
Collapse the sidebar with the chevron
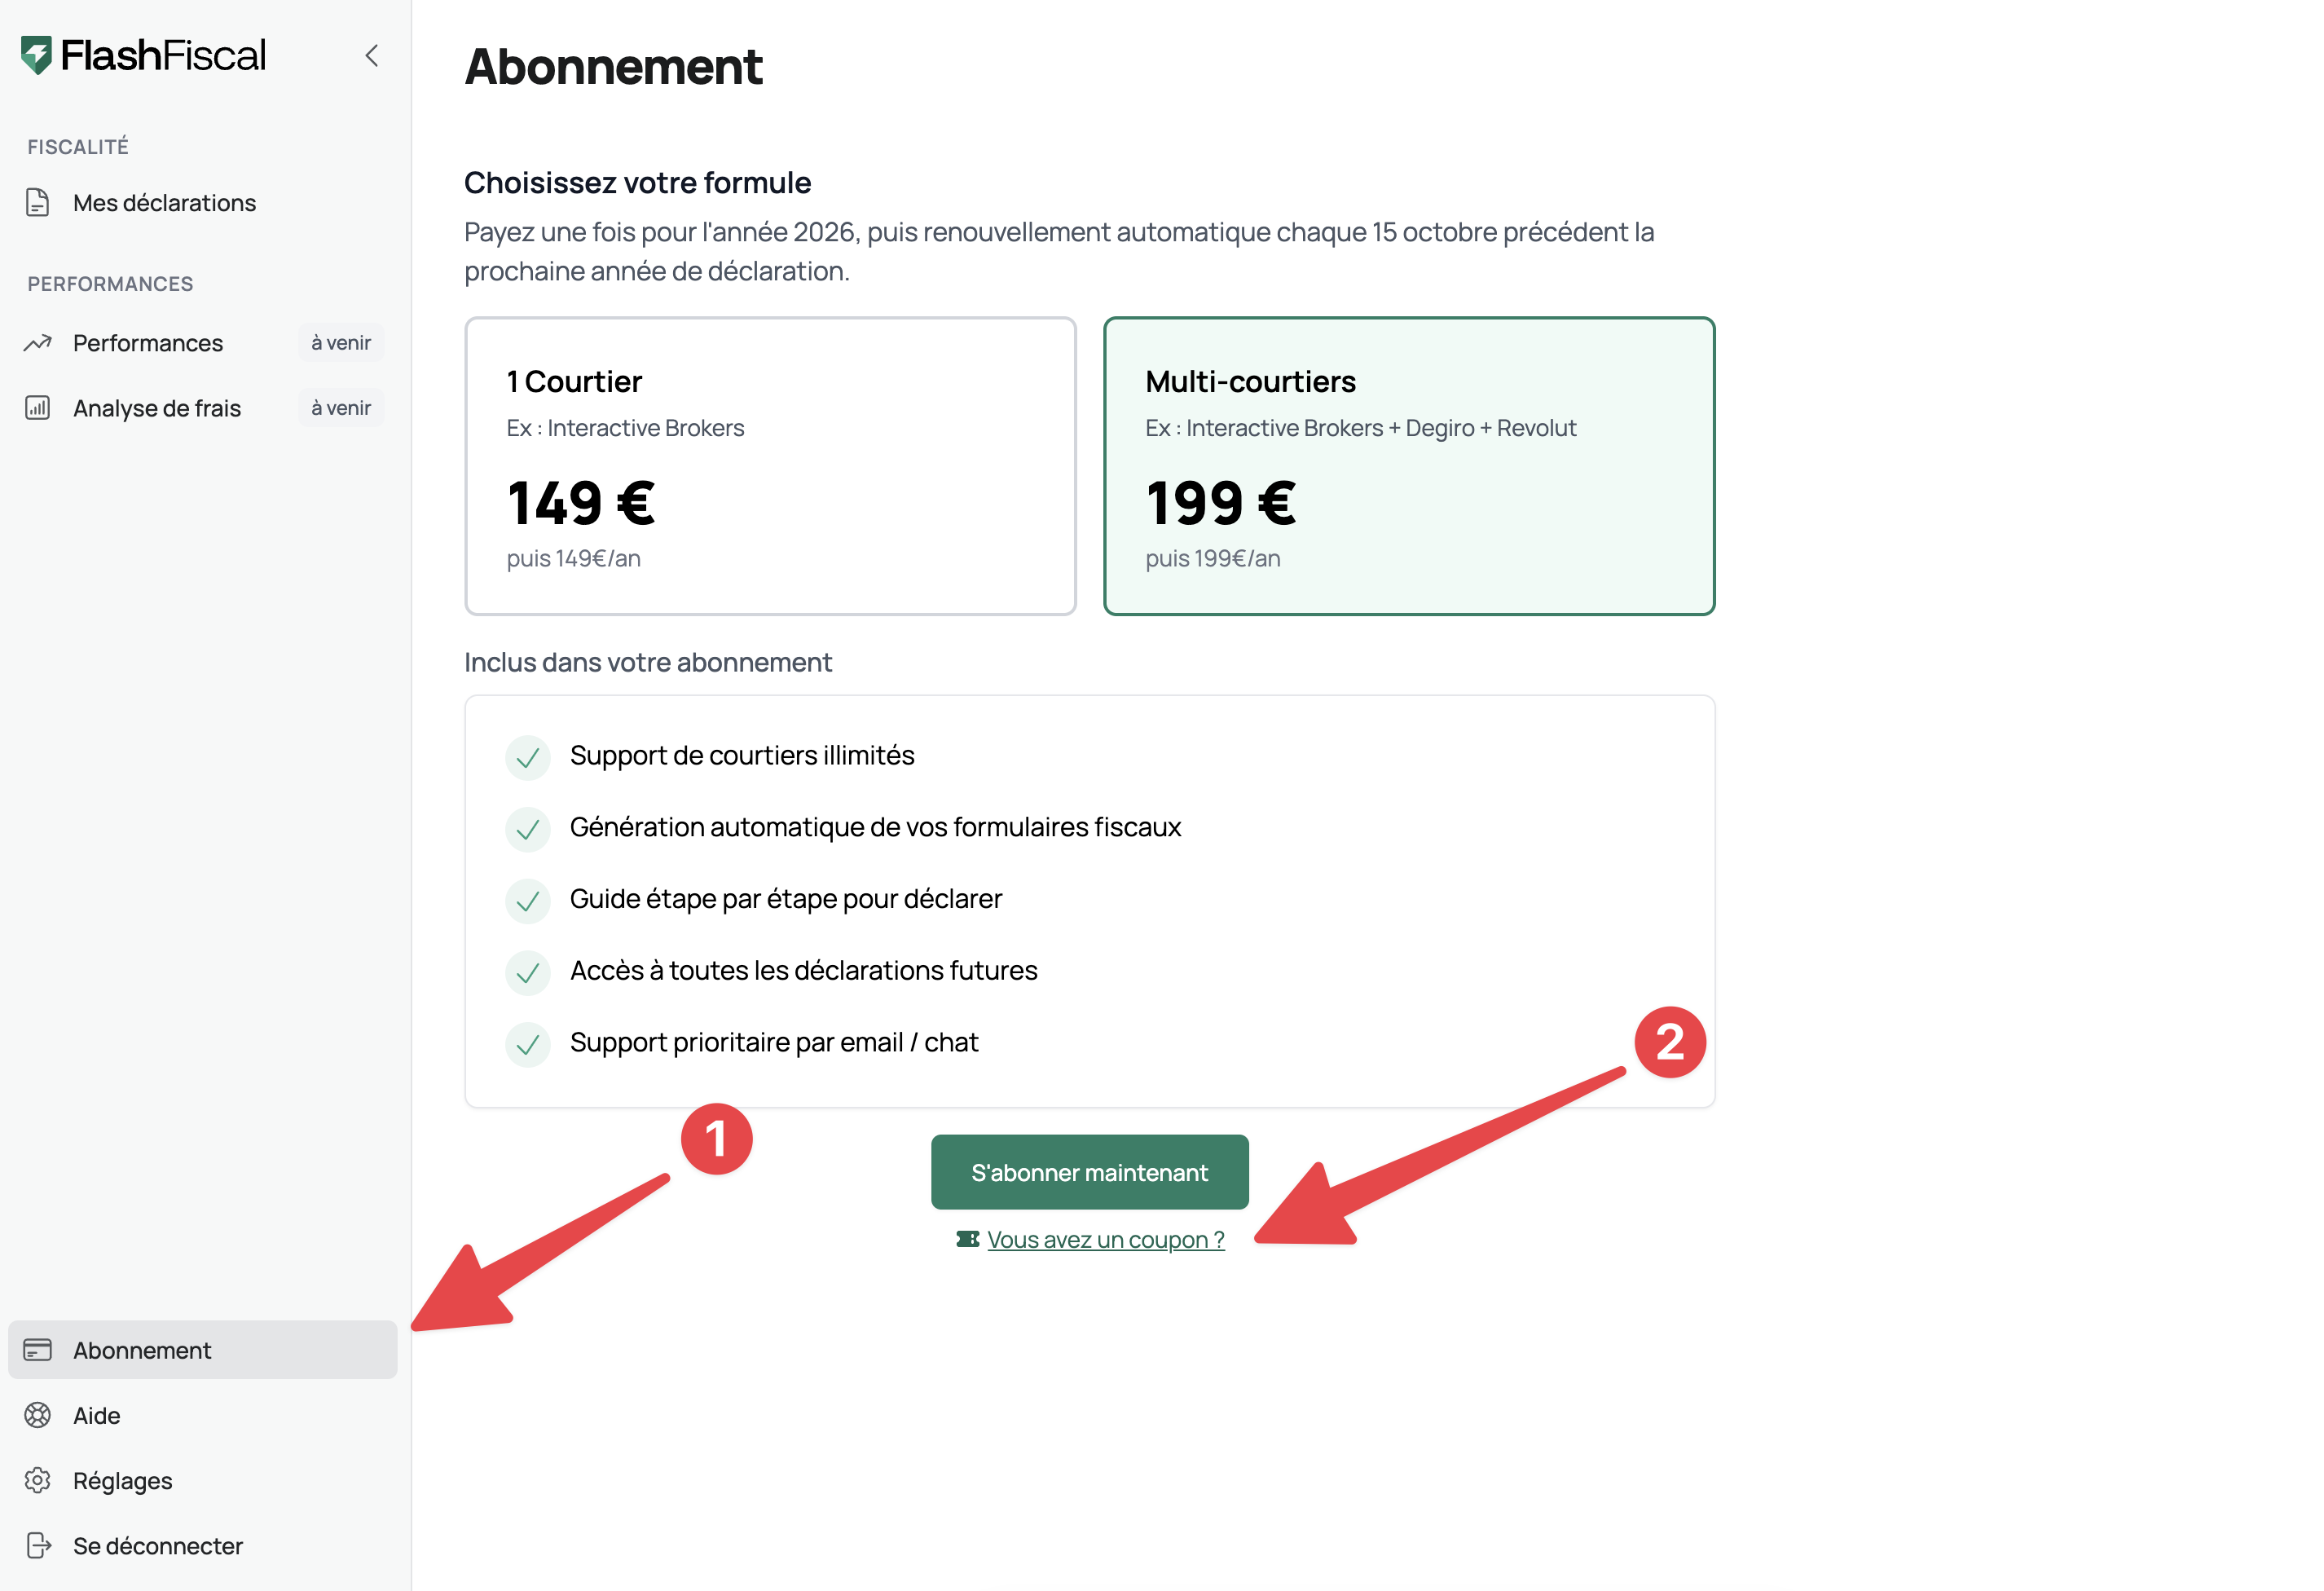click(x=372, y=55)
